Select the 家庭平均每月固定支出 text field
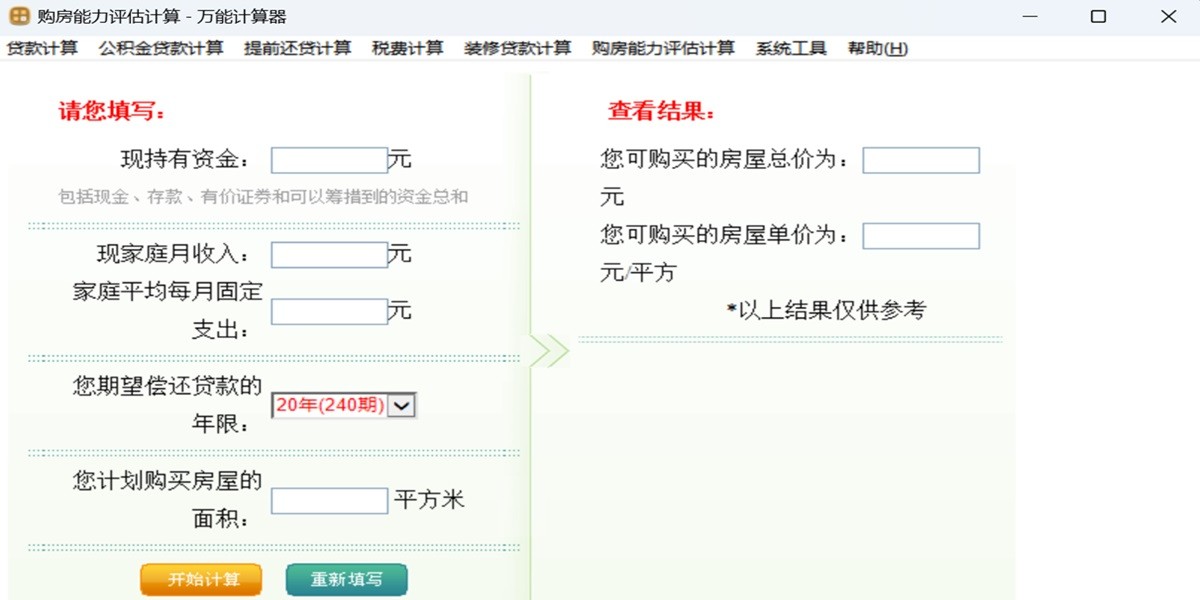Image resolution: width=1200 pixels, height=600 pixels. (x=329, y=312)
